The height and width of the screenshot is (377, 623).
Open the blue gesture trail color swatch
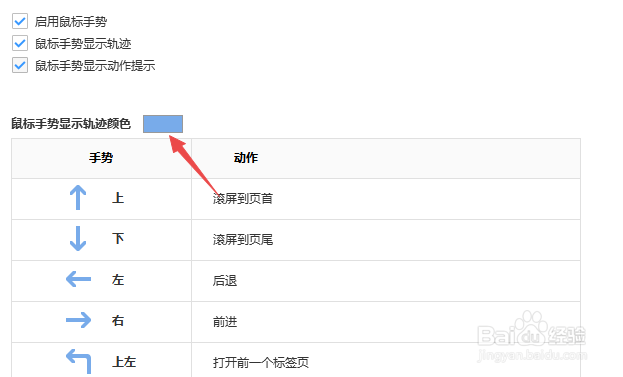click(163, 124)
